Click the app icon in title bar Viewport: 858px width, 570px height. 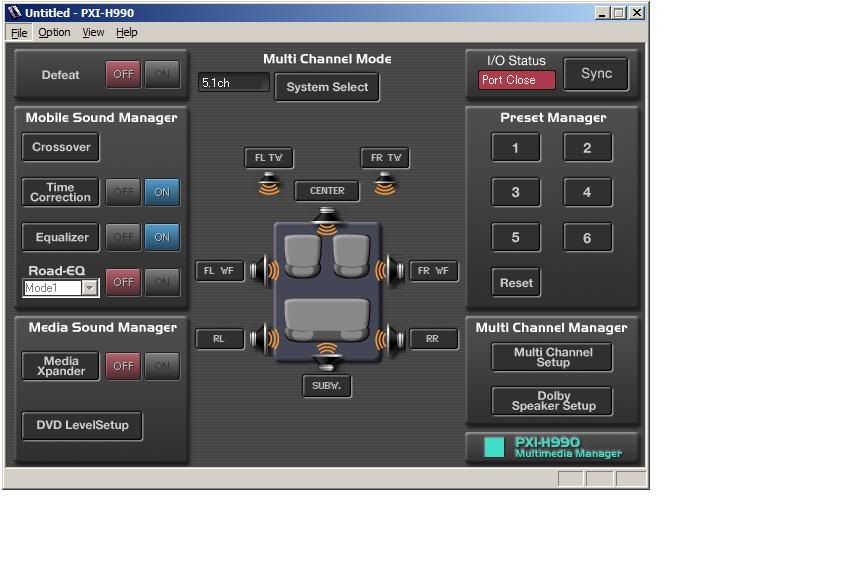click(14, 12)
